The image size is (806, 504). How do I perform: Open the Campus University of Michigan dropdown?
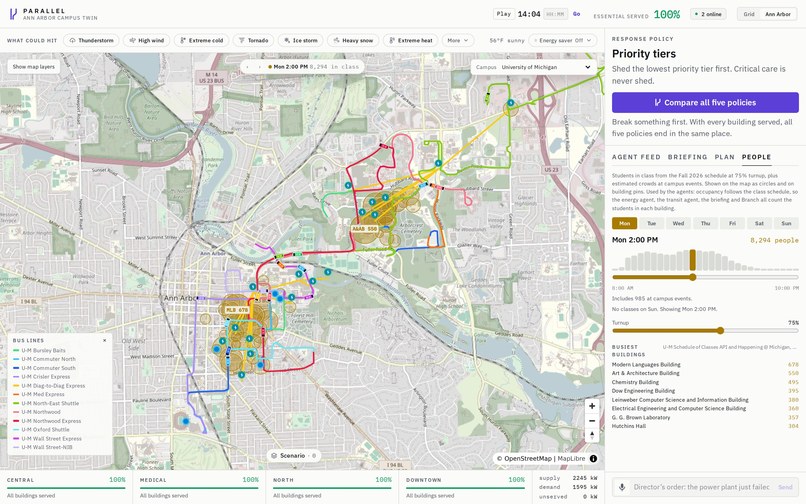coord(533,67)
